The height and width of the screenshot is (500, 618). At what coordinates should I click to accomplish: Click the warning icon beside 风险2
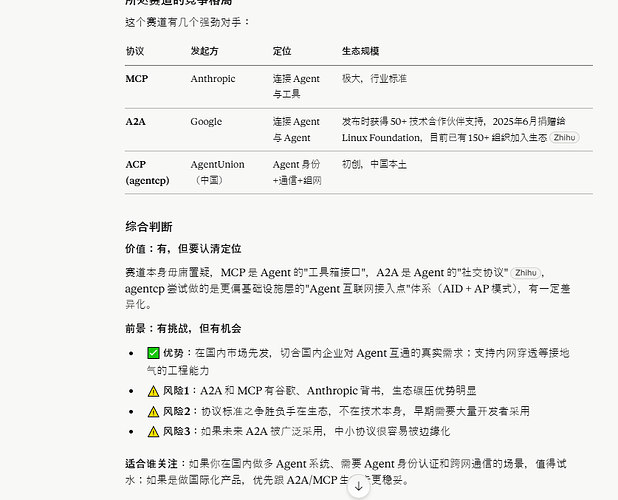tap(153, 412)
